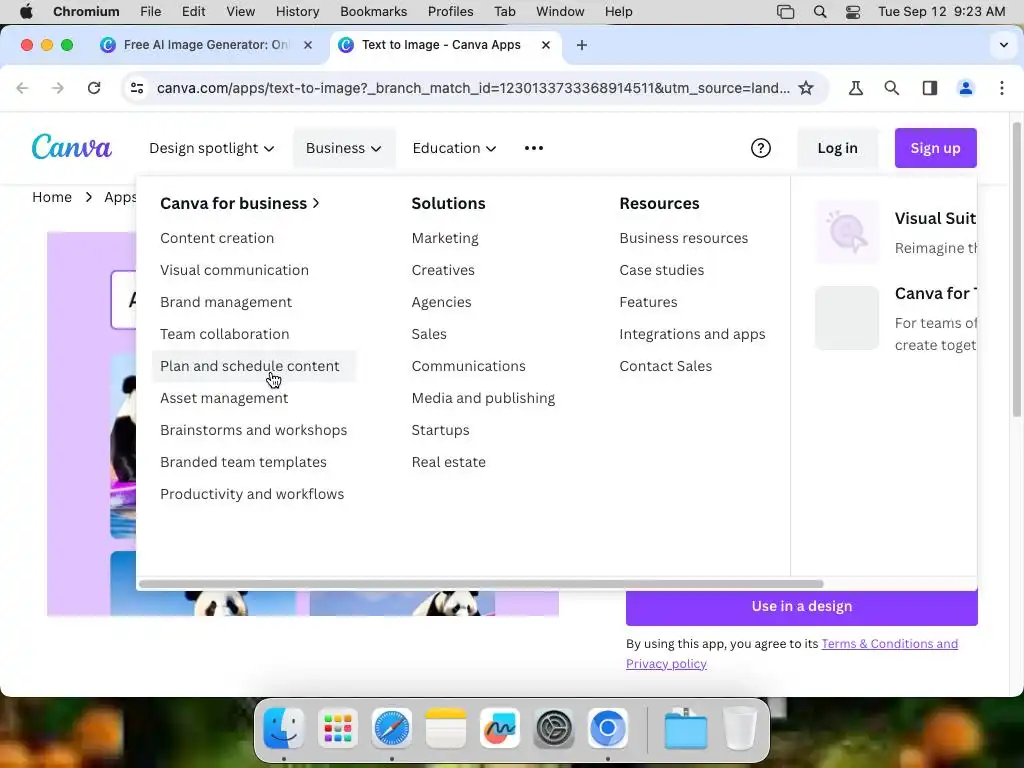Open Finder from the dock

283,728
